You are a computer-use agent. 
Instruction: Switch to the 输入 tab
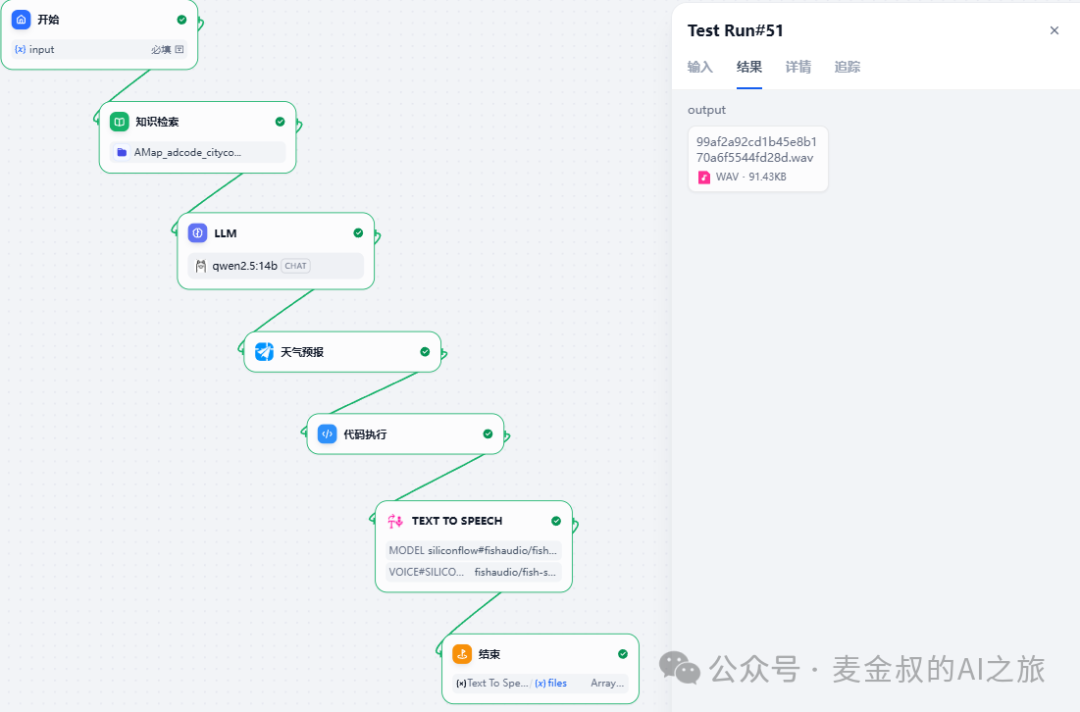pyautogui.click(x=700, y=67)
